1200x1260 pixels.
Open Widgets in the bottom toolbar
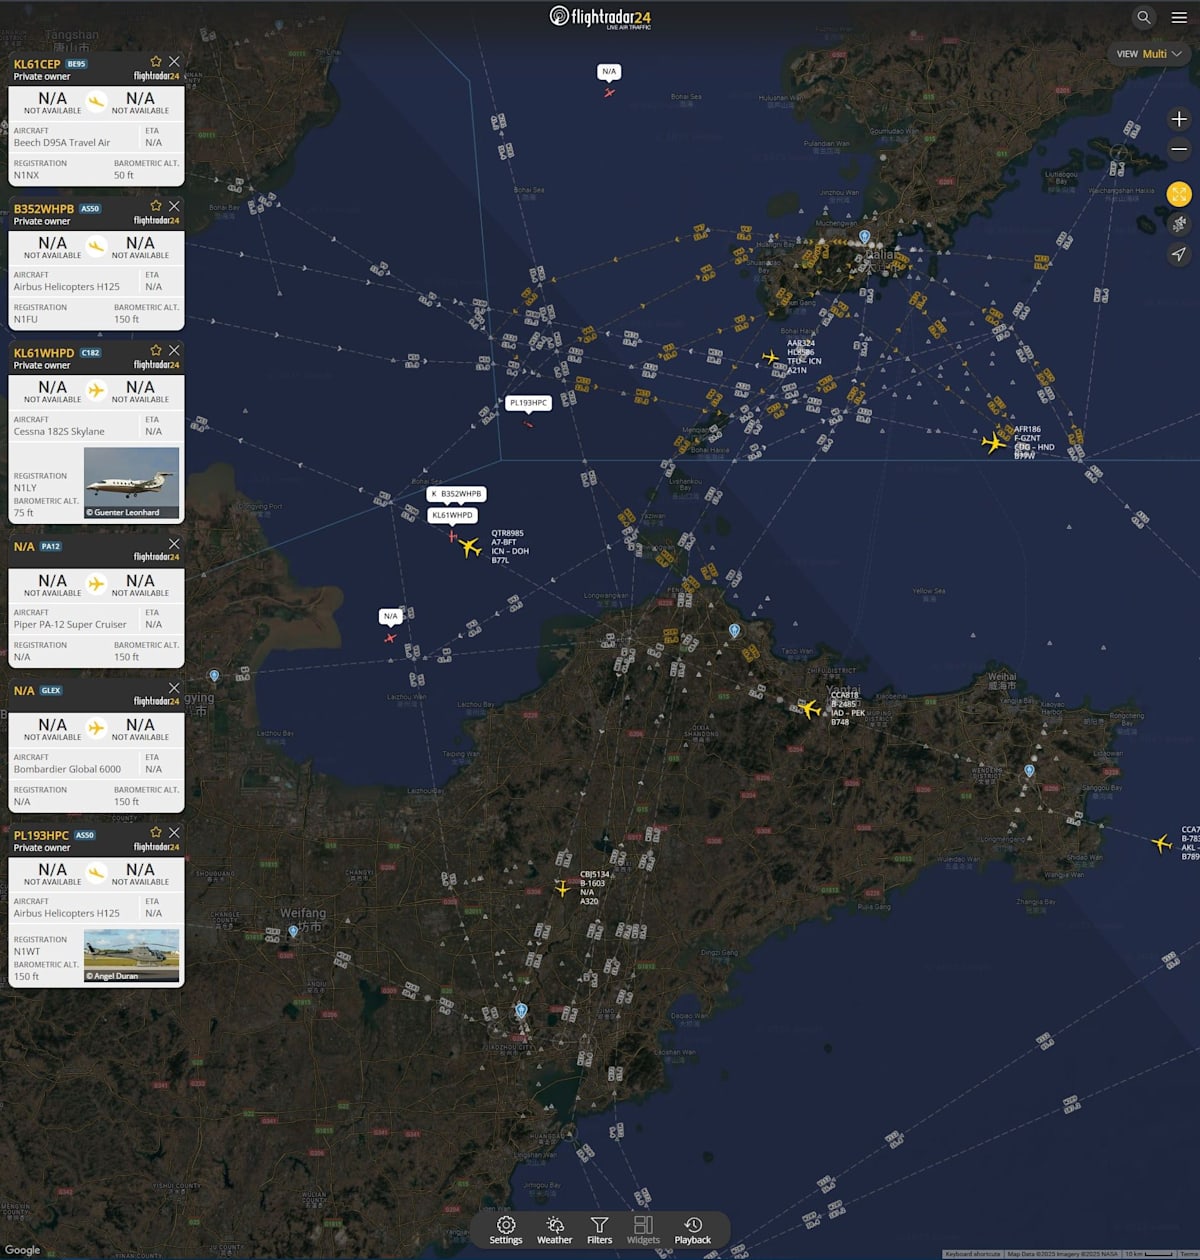643,1230
